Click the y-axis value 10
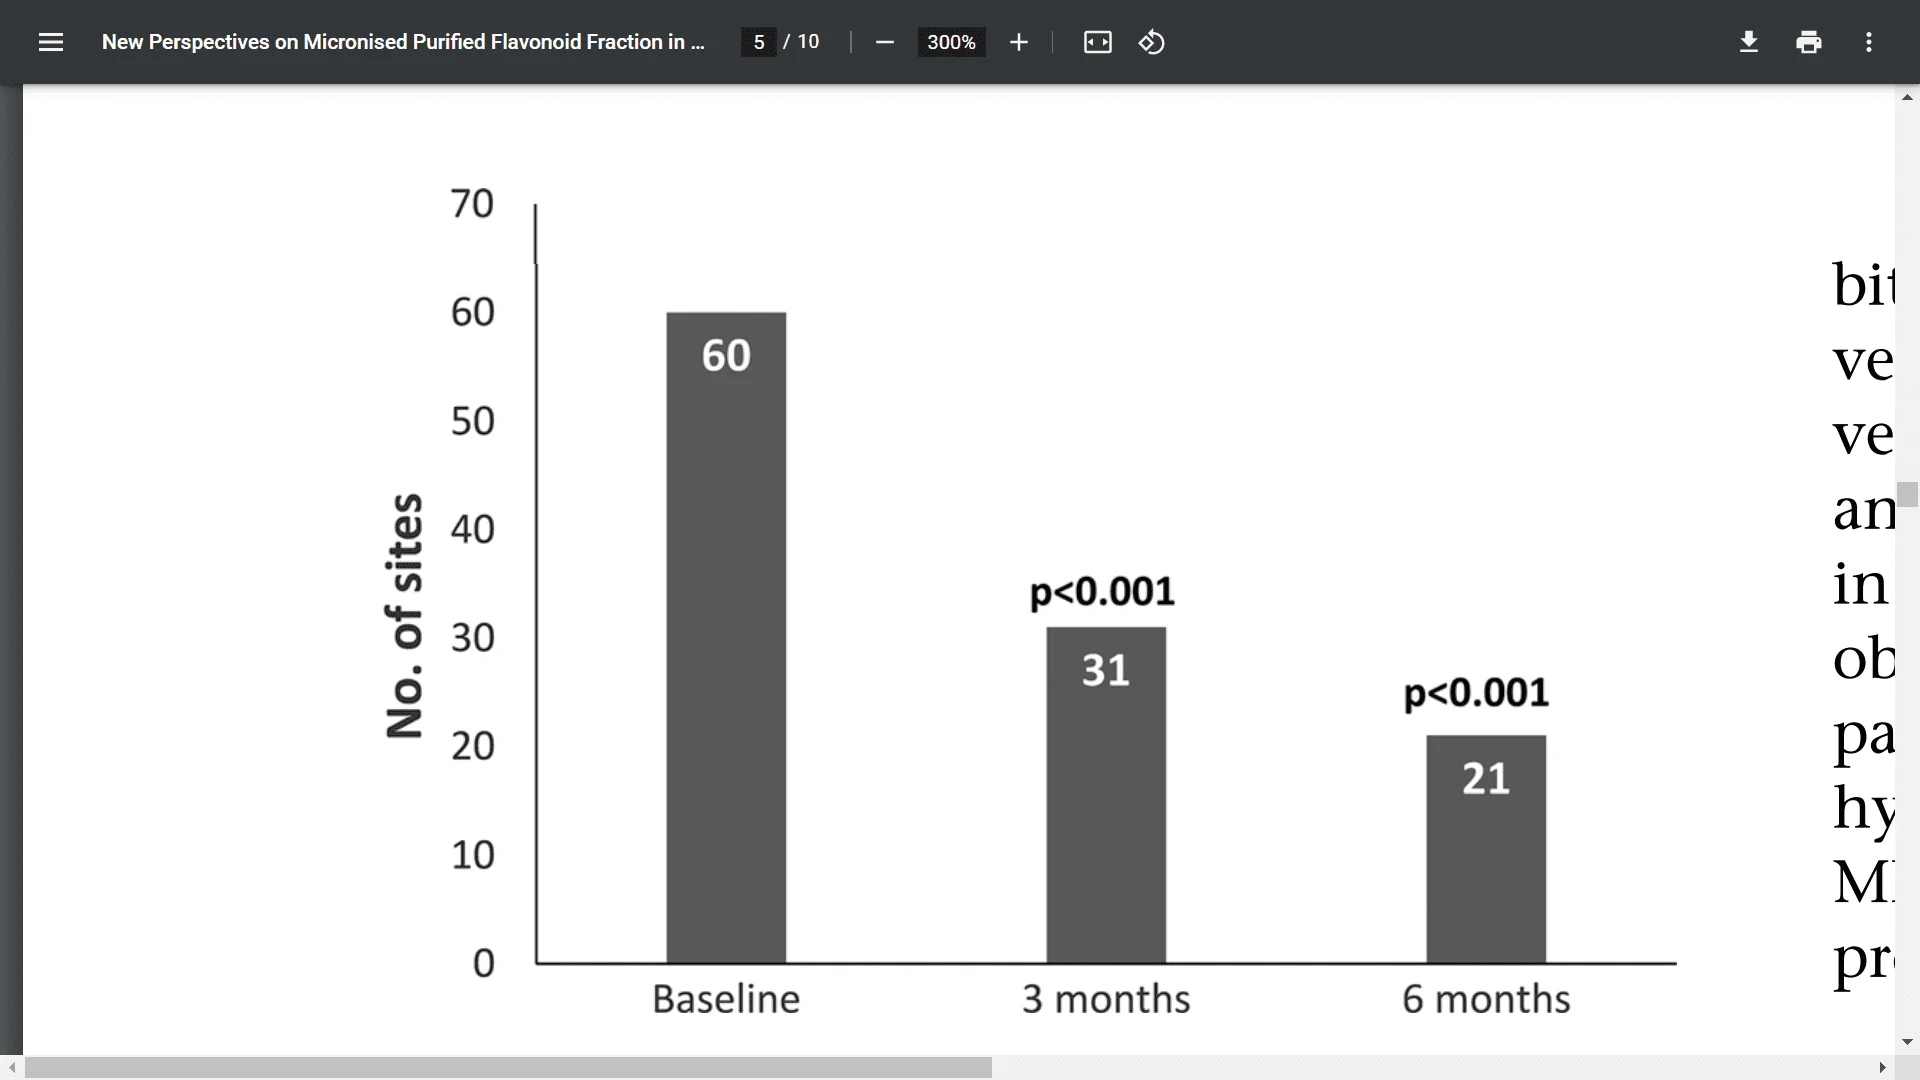 coord(472,855)
